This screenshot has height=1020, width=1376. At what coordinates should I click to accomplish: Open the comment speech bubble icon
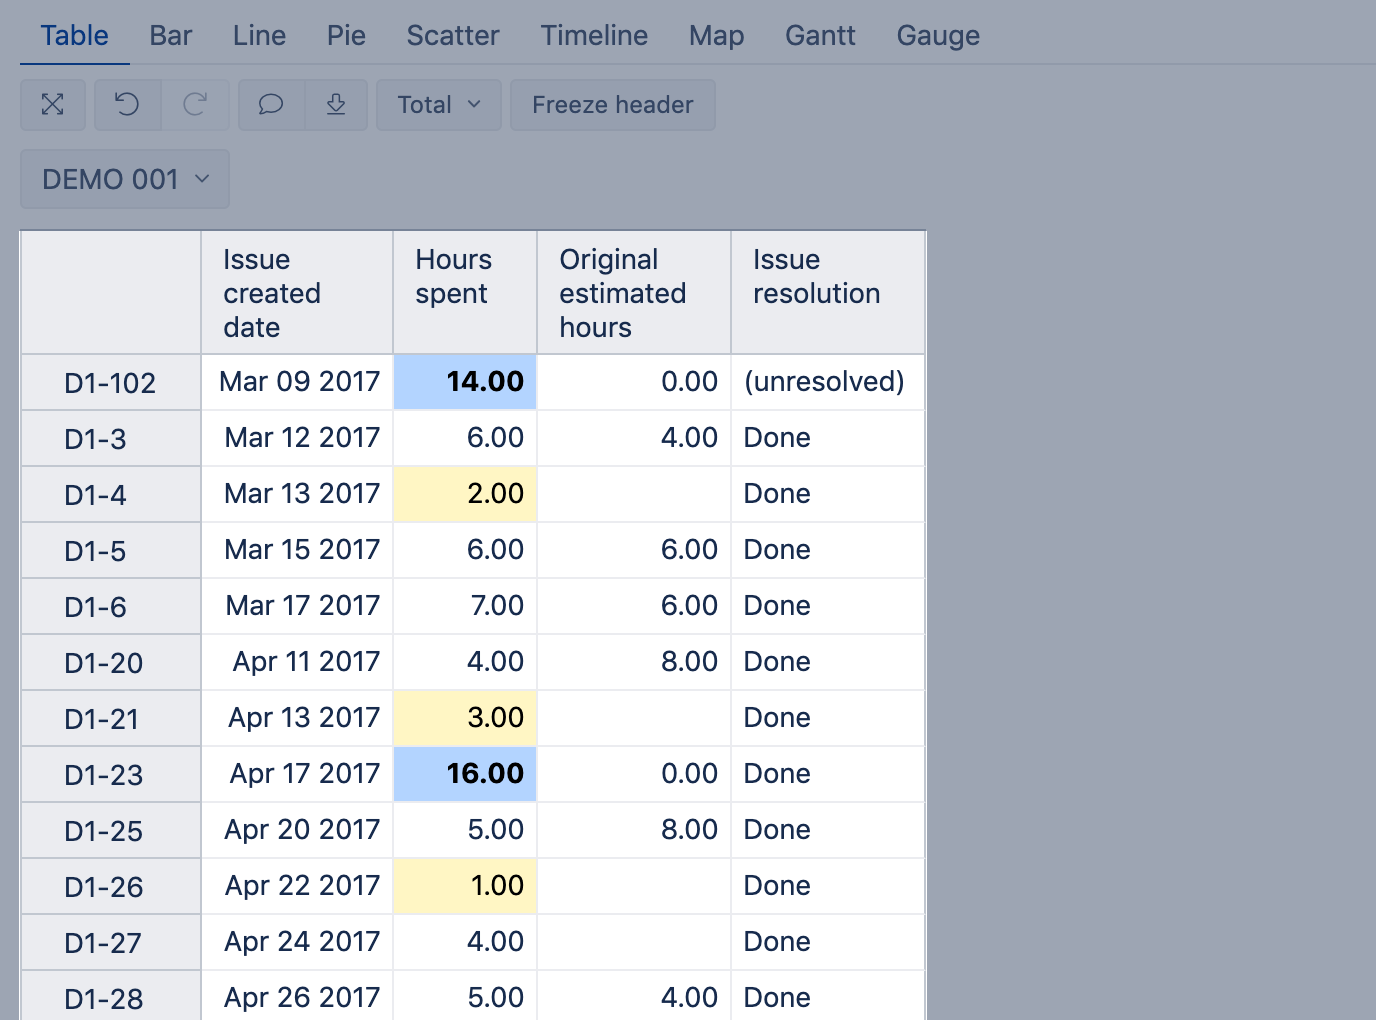click(271, 105)
